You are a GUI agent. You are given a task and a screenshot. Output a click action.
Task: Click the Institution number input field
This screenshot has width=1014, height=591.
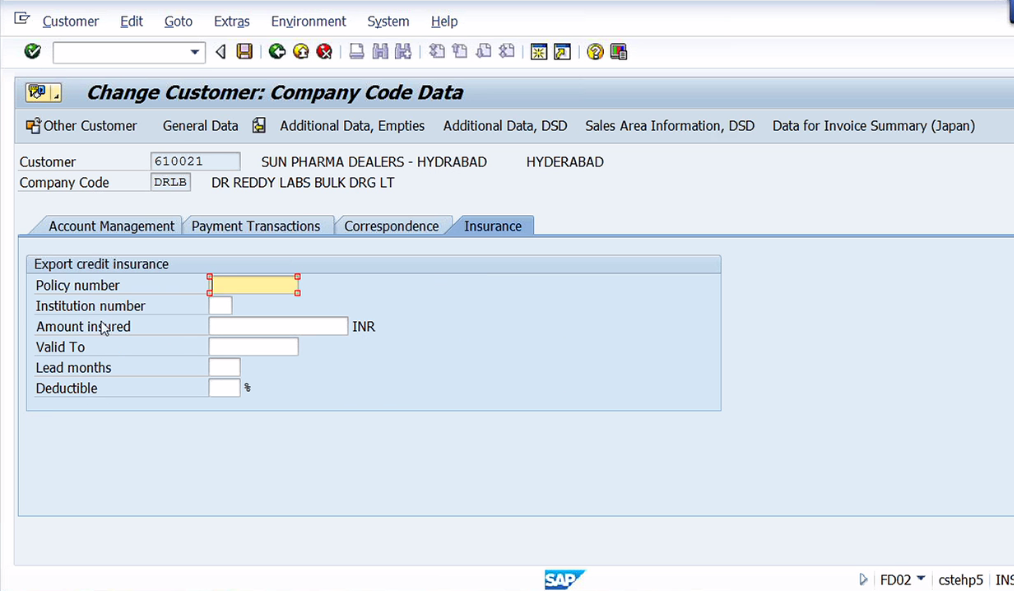[221, 305]
